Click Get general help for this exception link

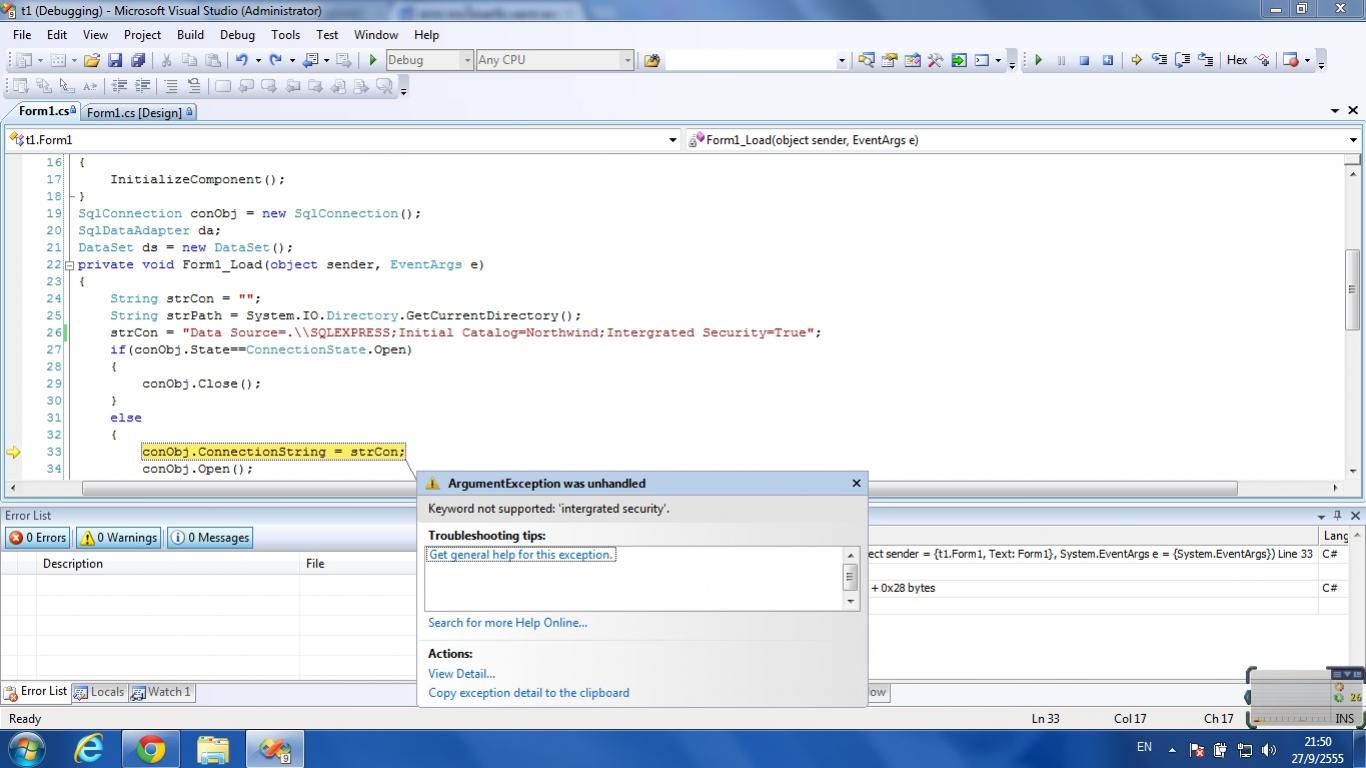click(x=520, y=554)
